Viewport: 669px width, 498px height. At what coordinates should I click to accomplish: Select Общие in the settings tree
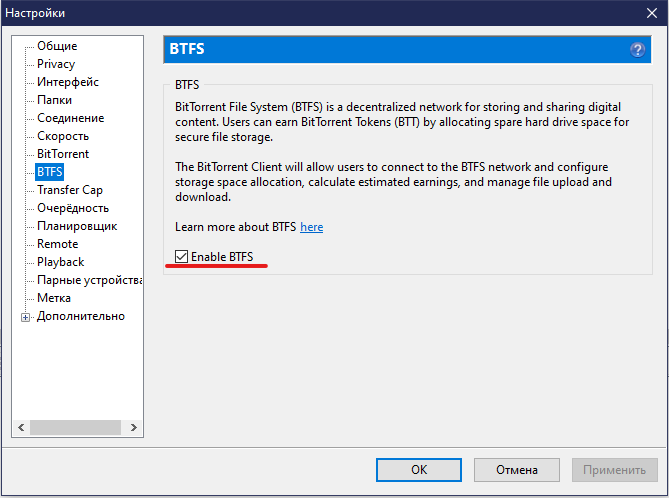pyautogui.click(x=57, y=46)
